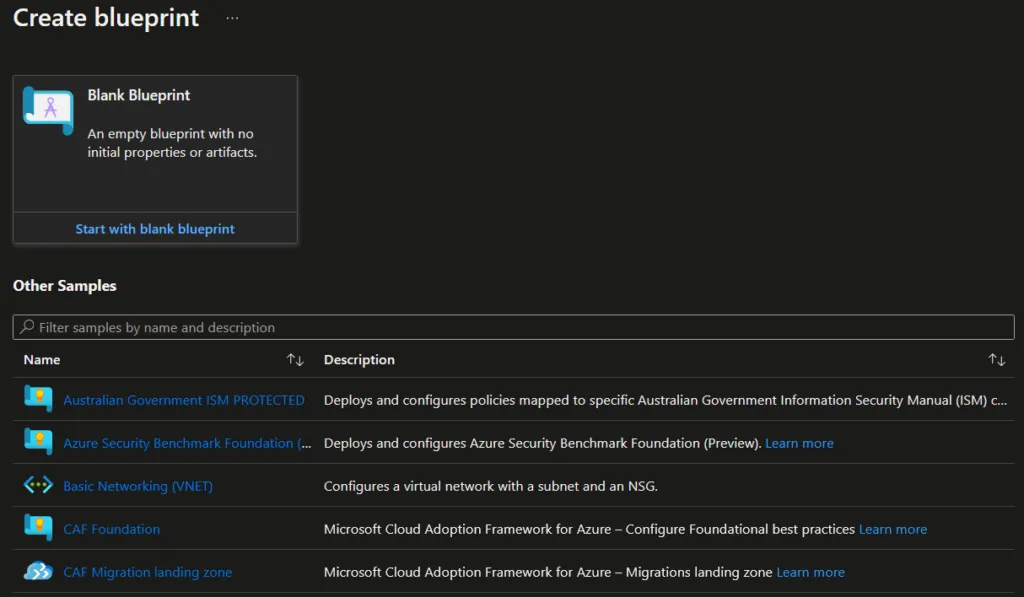1024x597 pixels.
Task: Click the CAF Foundation icon
Action: 38,528
